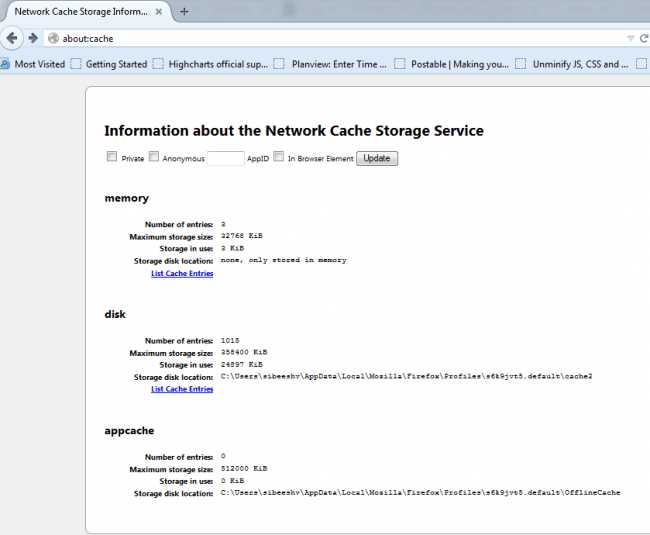Toggle the In Browser Element checkbox
This screenshot has width=650, height=535.
coord(279,156)
